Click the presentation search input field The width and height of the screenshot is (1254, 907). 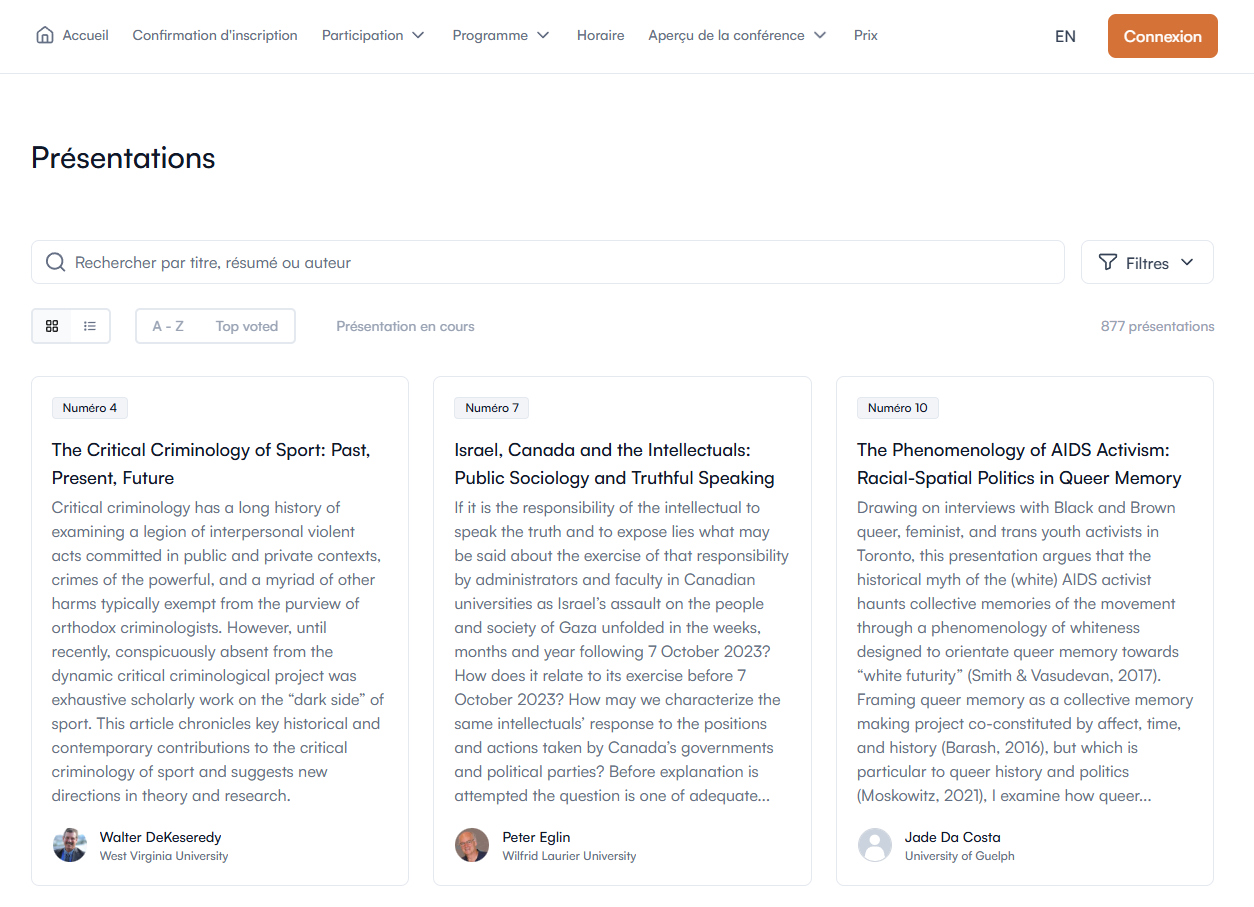(x=560, y=262)
